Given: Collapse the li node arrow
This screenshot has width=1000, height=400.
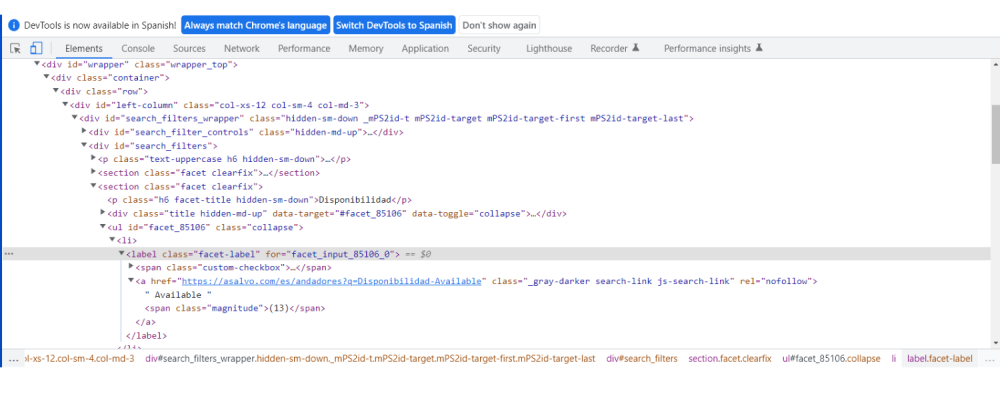Looking at the screenshot, I should coord(112,240).
